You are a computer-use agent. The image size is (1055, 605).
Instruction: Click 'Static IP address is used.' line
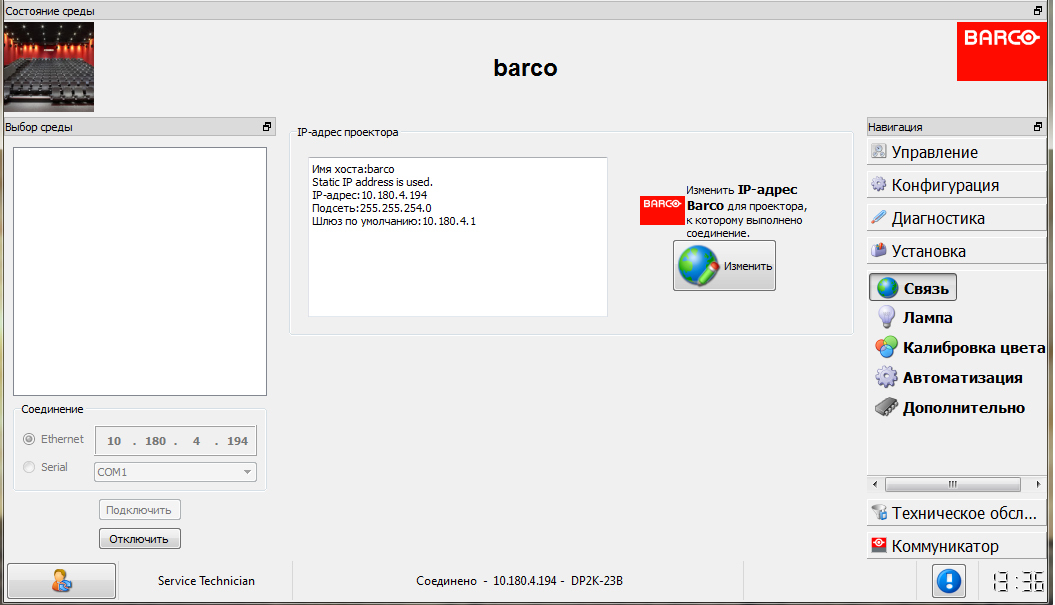(x=372, y=182)
